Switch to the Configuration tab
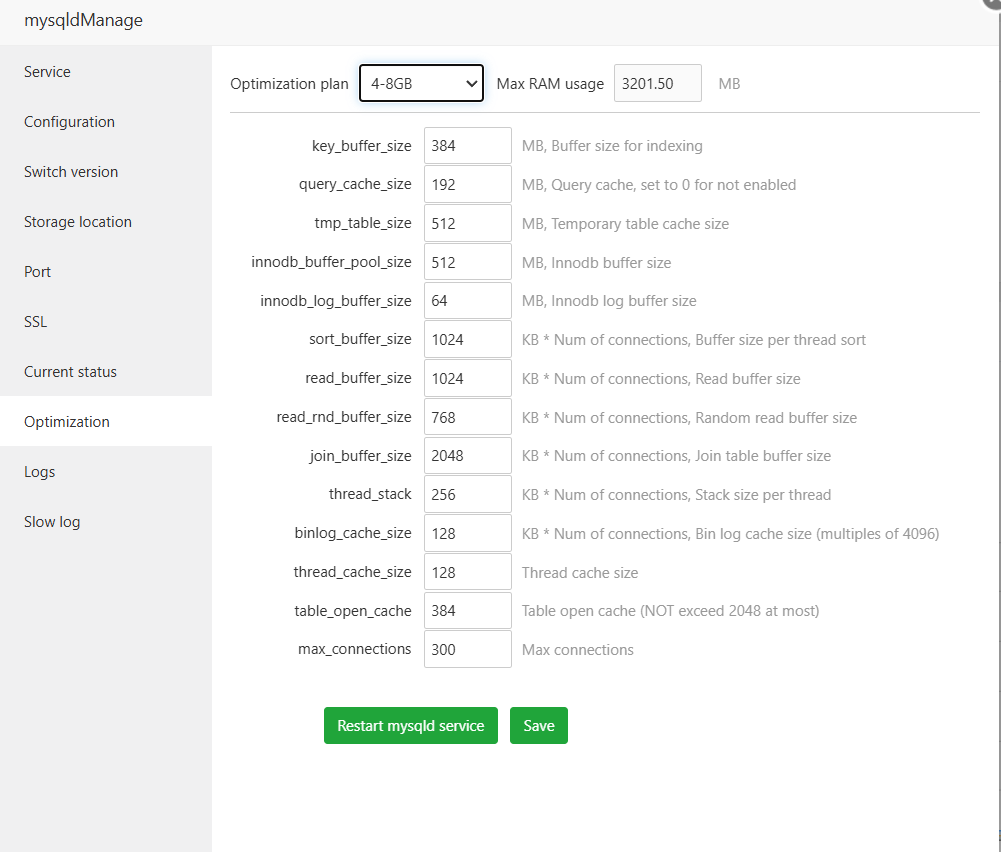 coord(69,122)
